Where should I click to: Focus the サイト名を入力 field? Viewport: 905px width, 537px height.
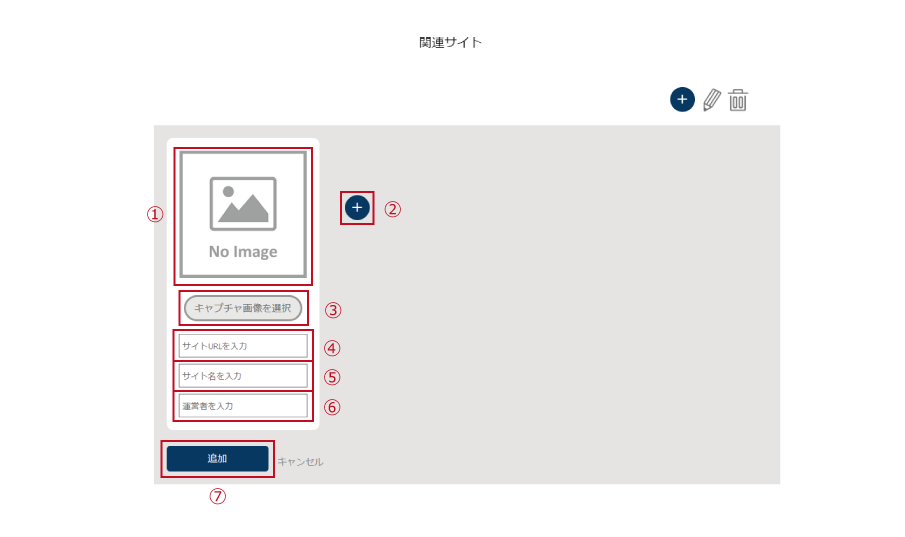(x=243, y=376)
